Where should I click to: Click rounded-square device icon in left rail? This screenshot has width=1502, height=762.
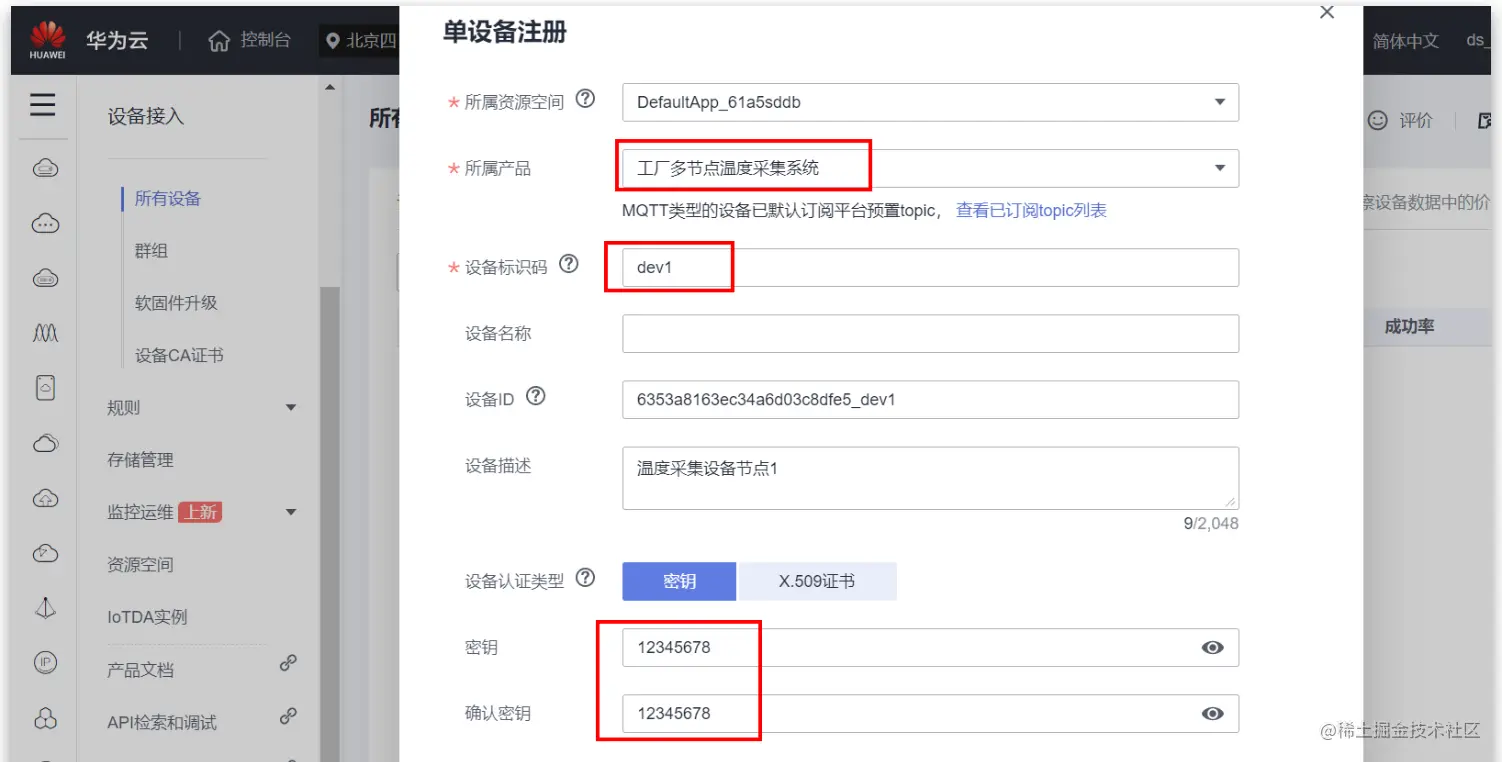click(45, 387)
